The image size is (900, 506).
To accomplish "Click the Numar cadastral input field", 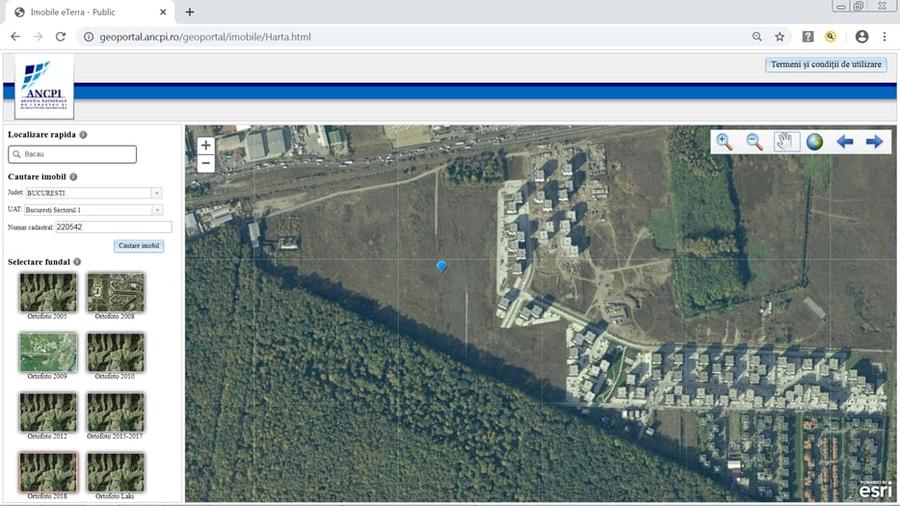I will pos(113,227).
